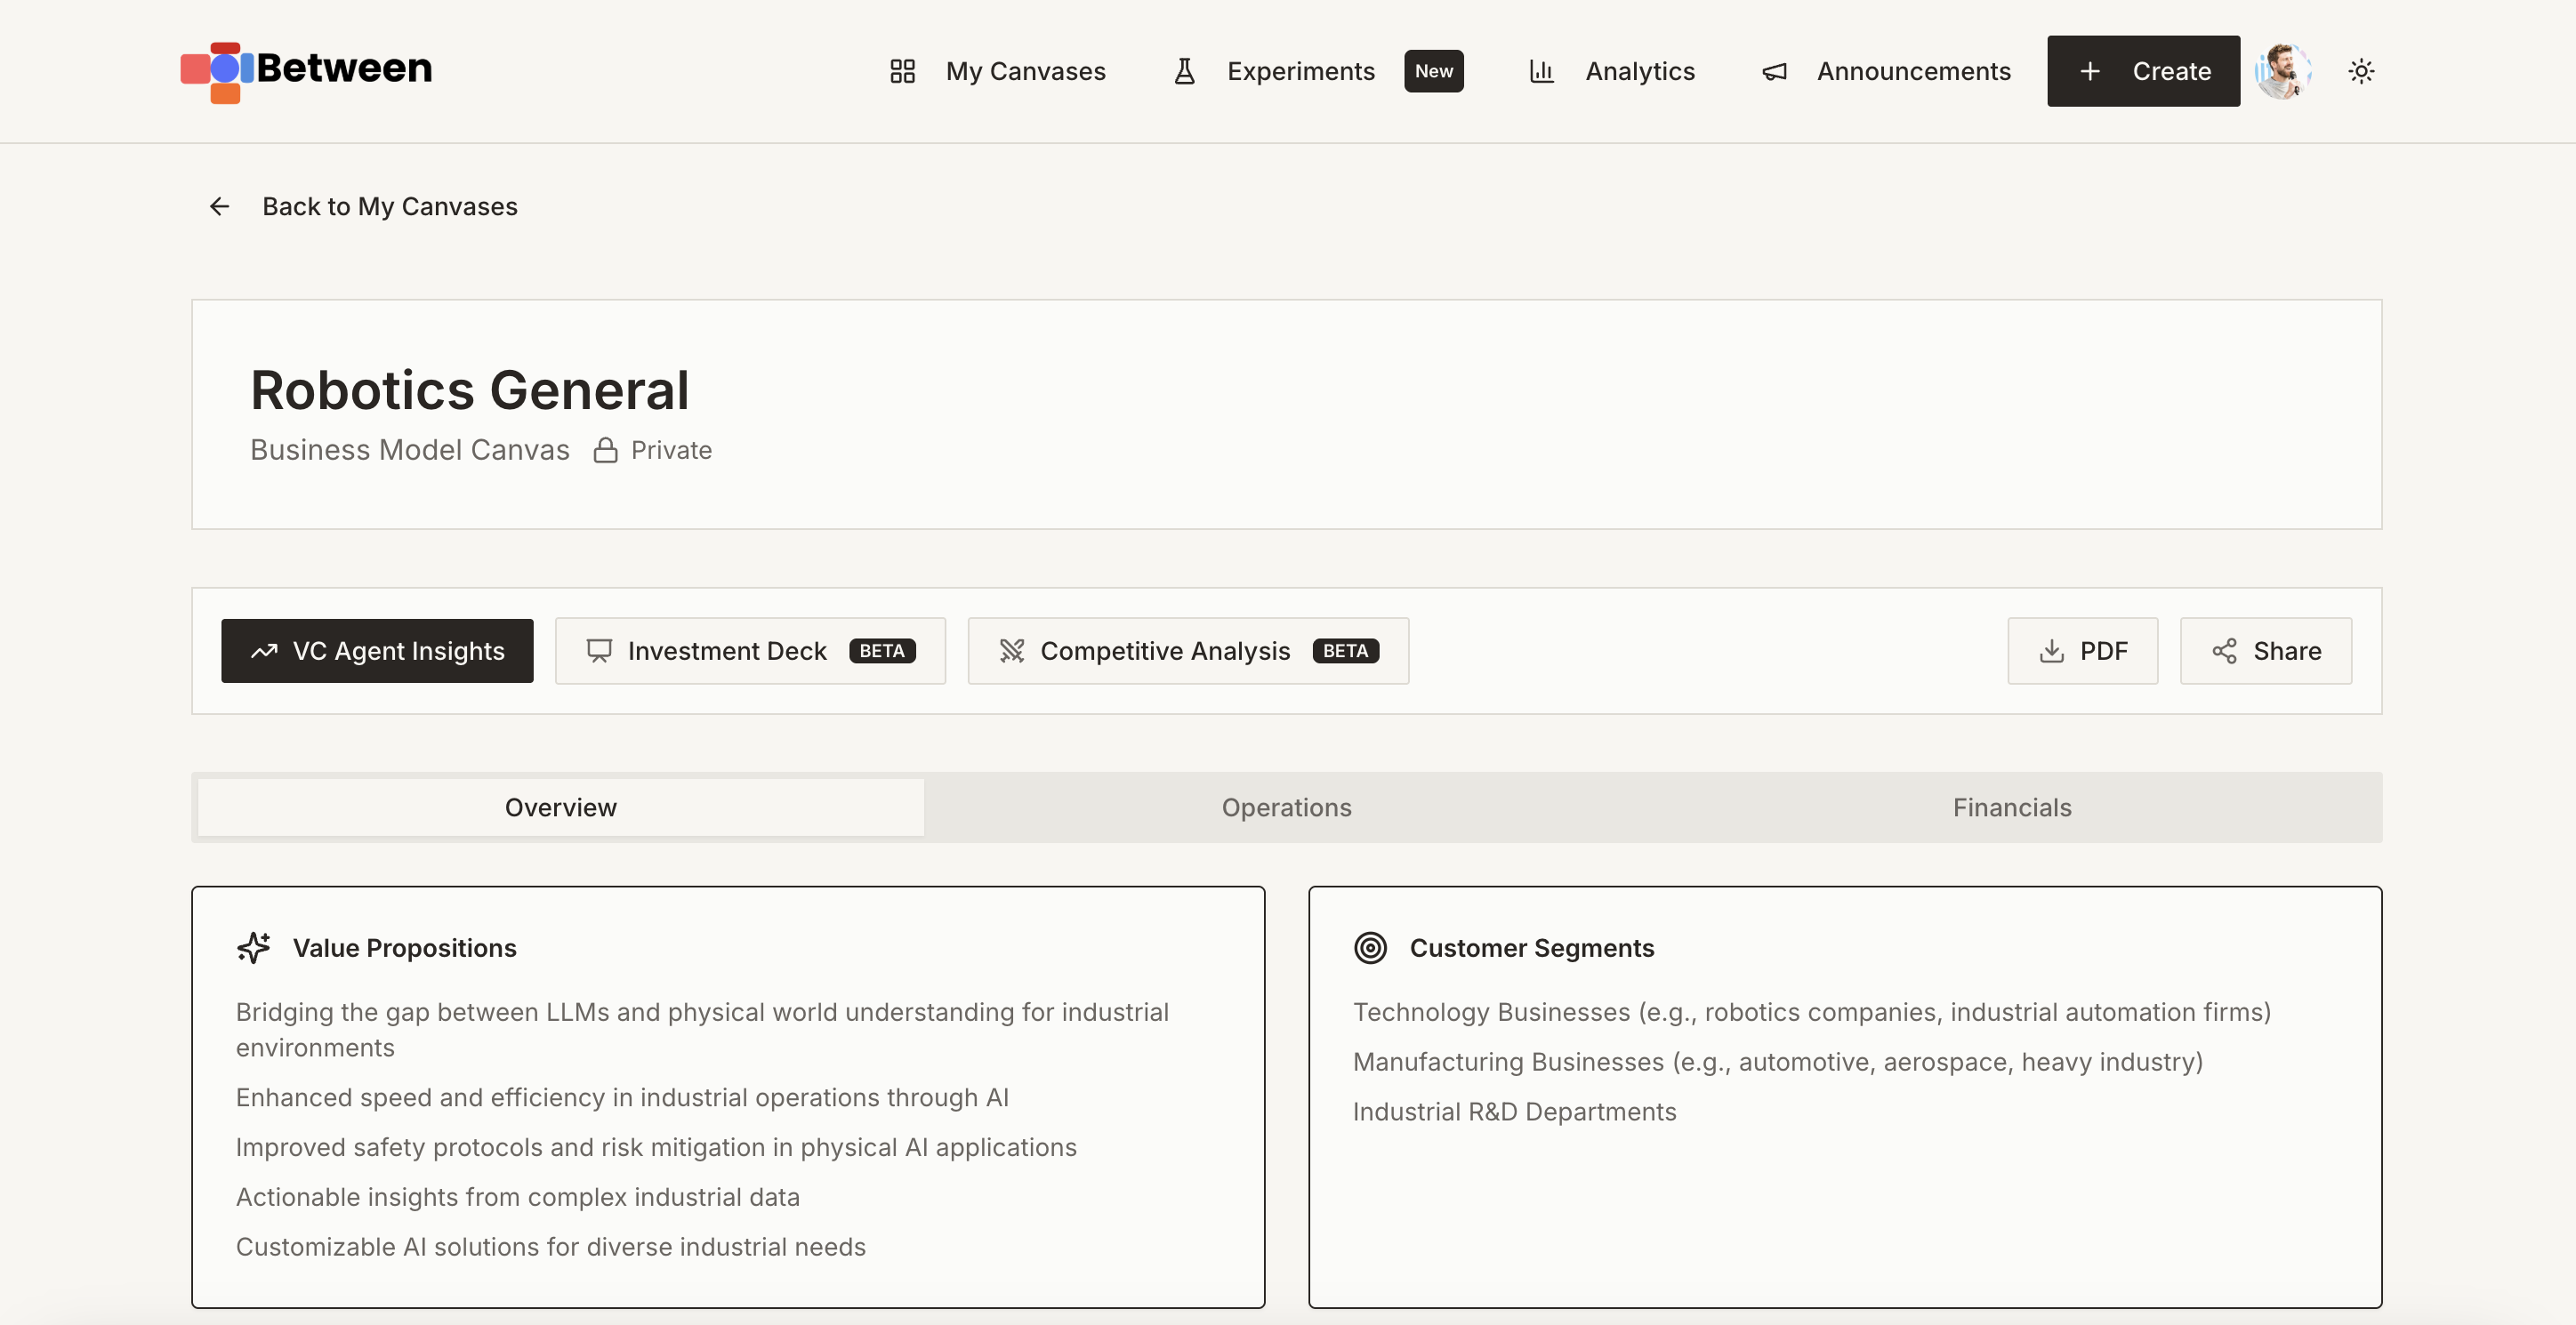Toggle the light/dark theme sun icon
Viewport: 2576px width, 1325px height.
click(x=2361, y=71)
